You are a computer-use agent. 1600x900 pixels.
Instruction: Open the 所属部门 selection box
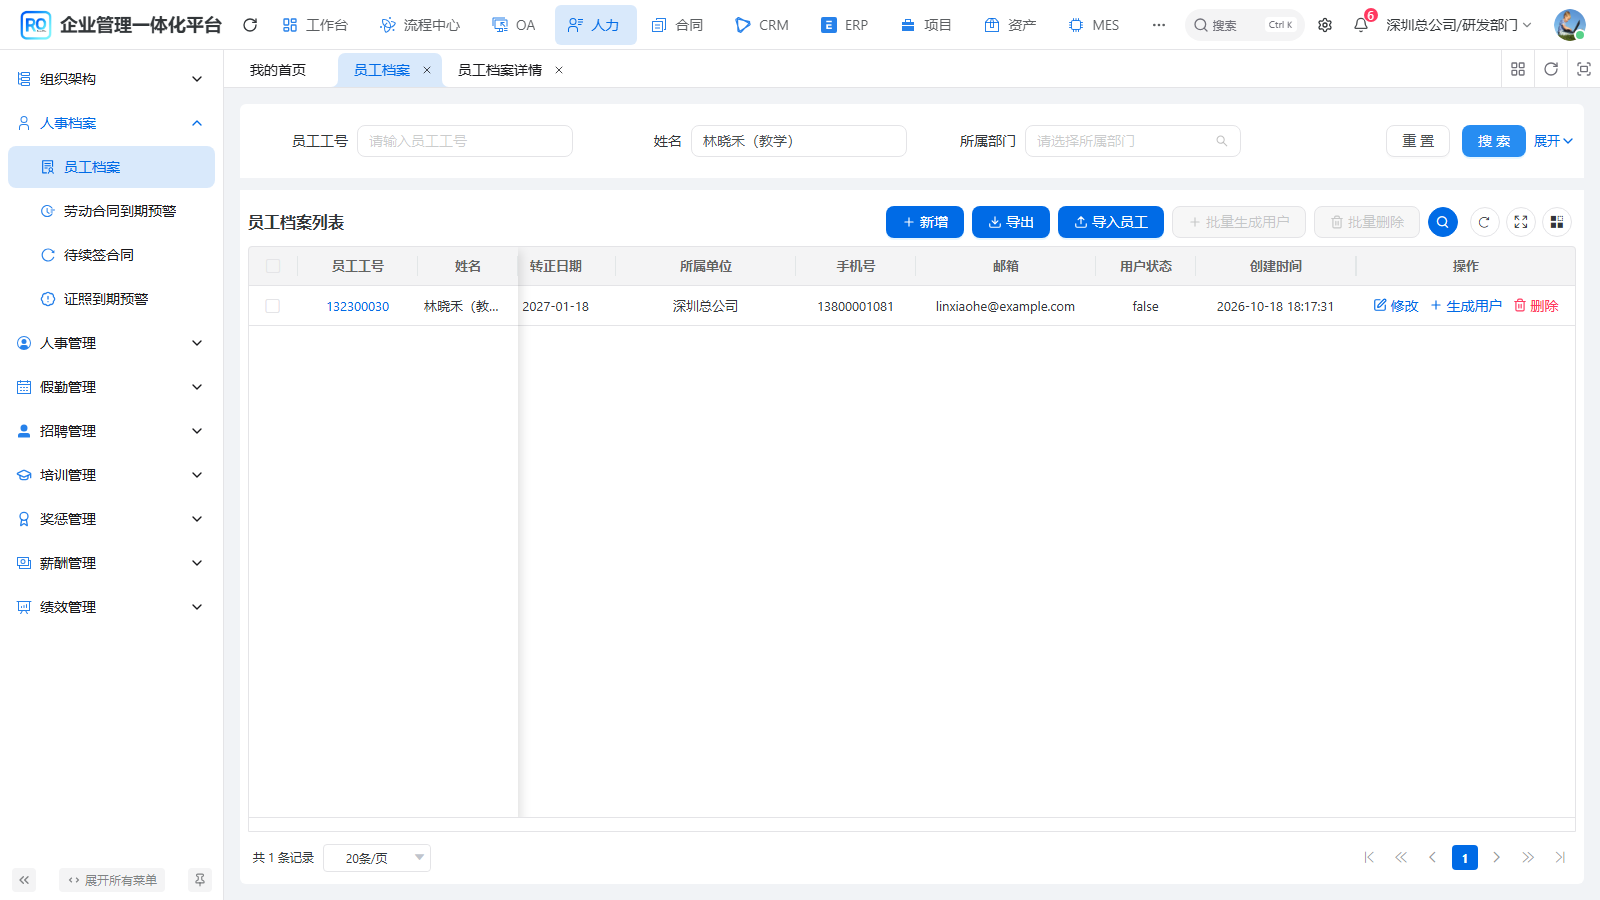[1133, 141]
